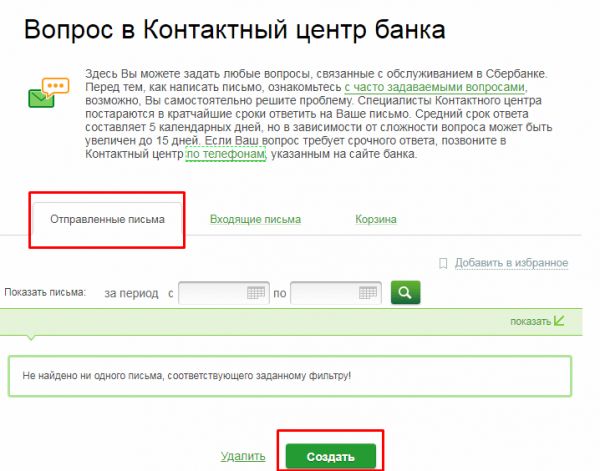Click the 'Показать письма:' label

pos(45,292)
